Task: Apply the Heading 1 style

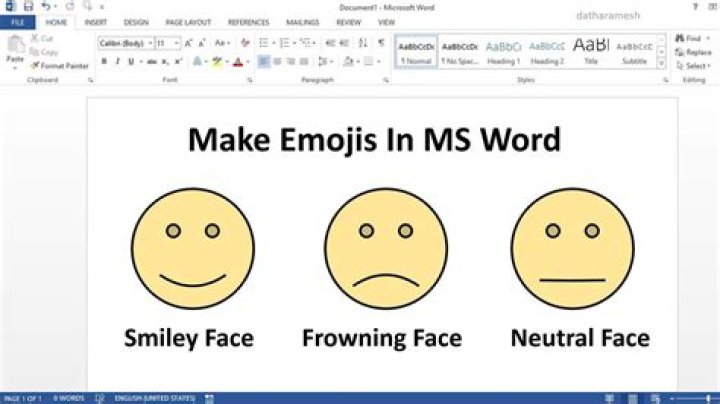Action: [503, 52]
